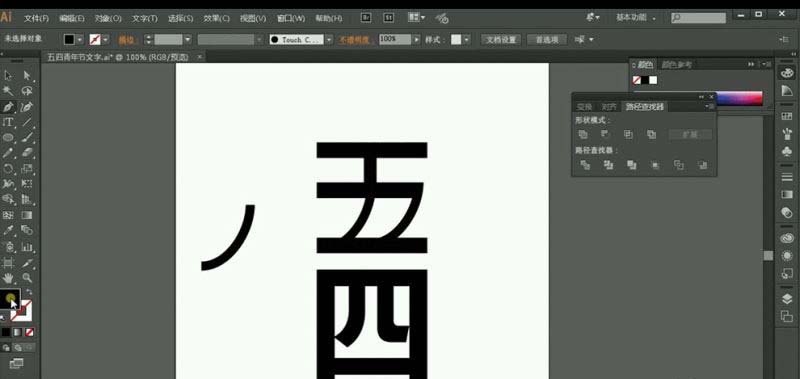The height and width of the screenshot is (379, 800).
Task: Open the Color panel palette icon in dock
Action: click(x=787, y=73)
